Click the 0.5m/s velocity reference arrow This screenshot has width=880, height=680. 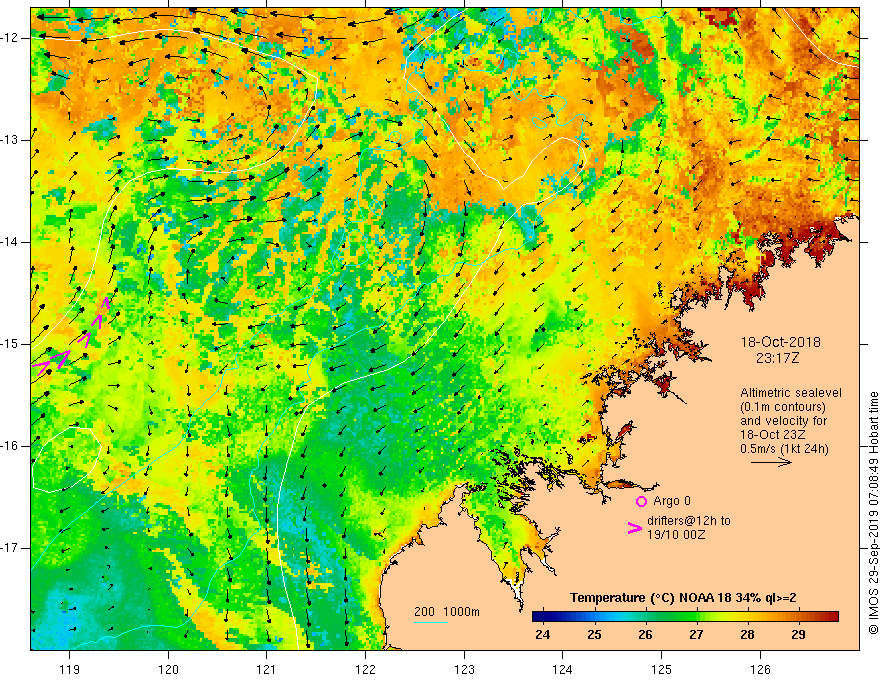[771, 462]
